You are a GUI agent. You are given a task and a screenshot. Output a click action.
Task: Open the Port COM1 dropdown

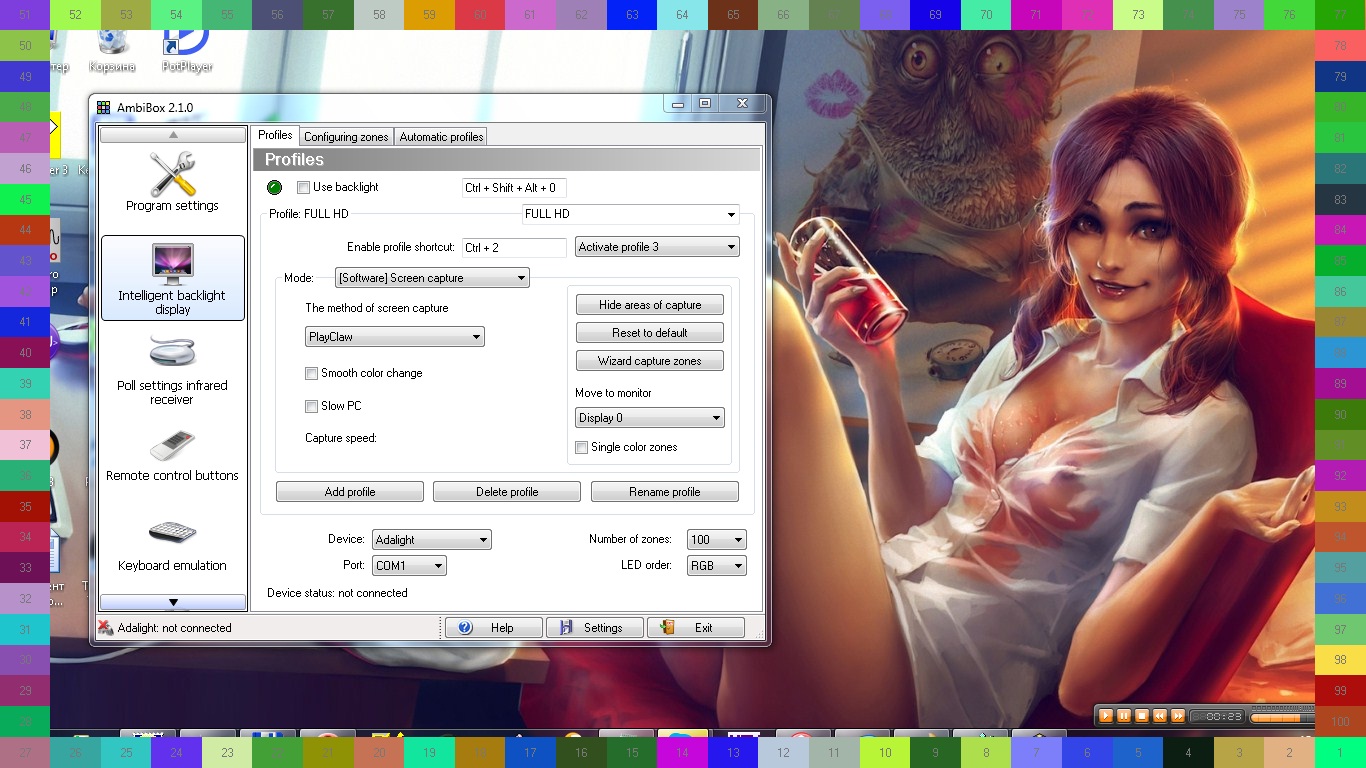coord(409,566)
